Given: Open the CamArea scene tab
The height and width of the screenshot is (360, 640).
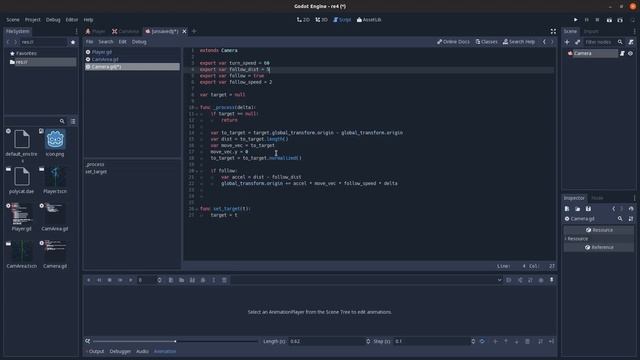Looking at the screenshot, I should (125, 31).
